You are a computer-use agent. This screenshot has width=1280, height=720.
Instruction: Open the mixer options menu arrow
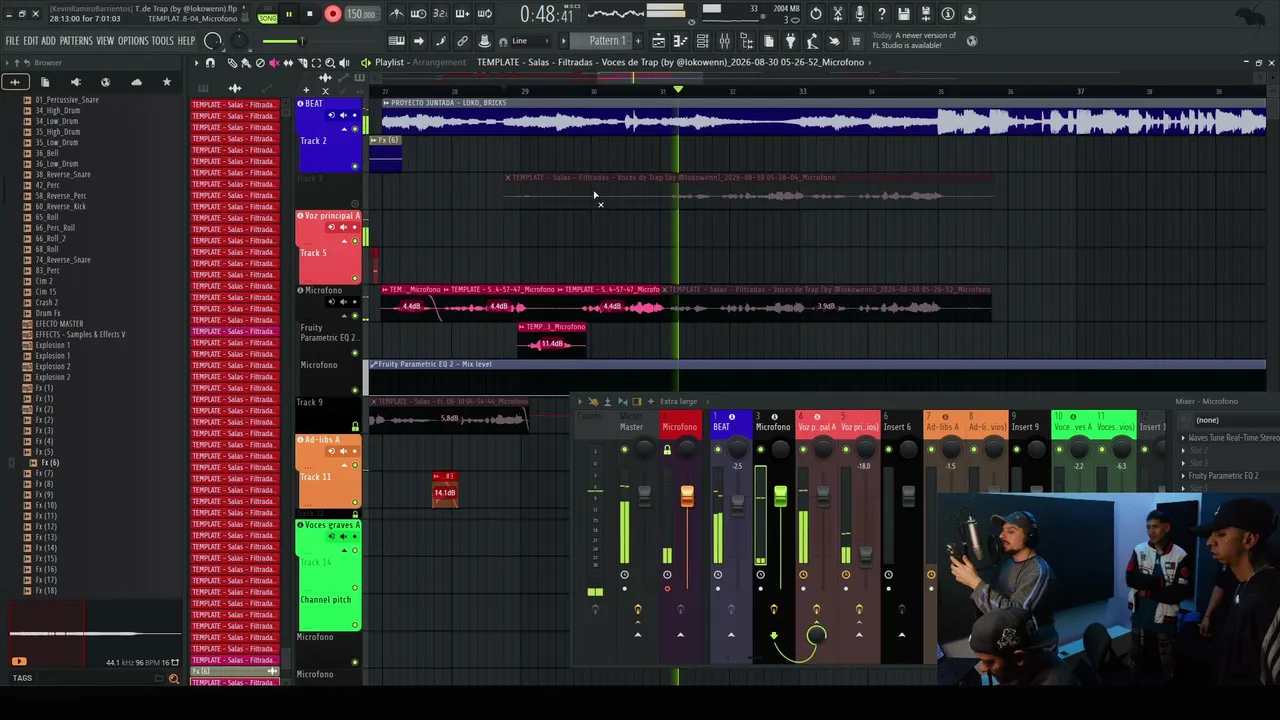[580, 402]
